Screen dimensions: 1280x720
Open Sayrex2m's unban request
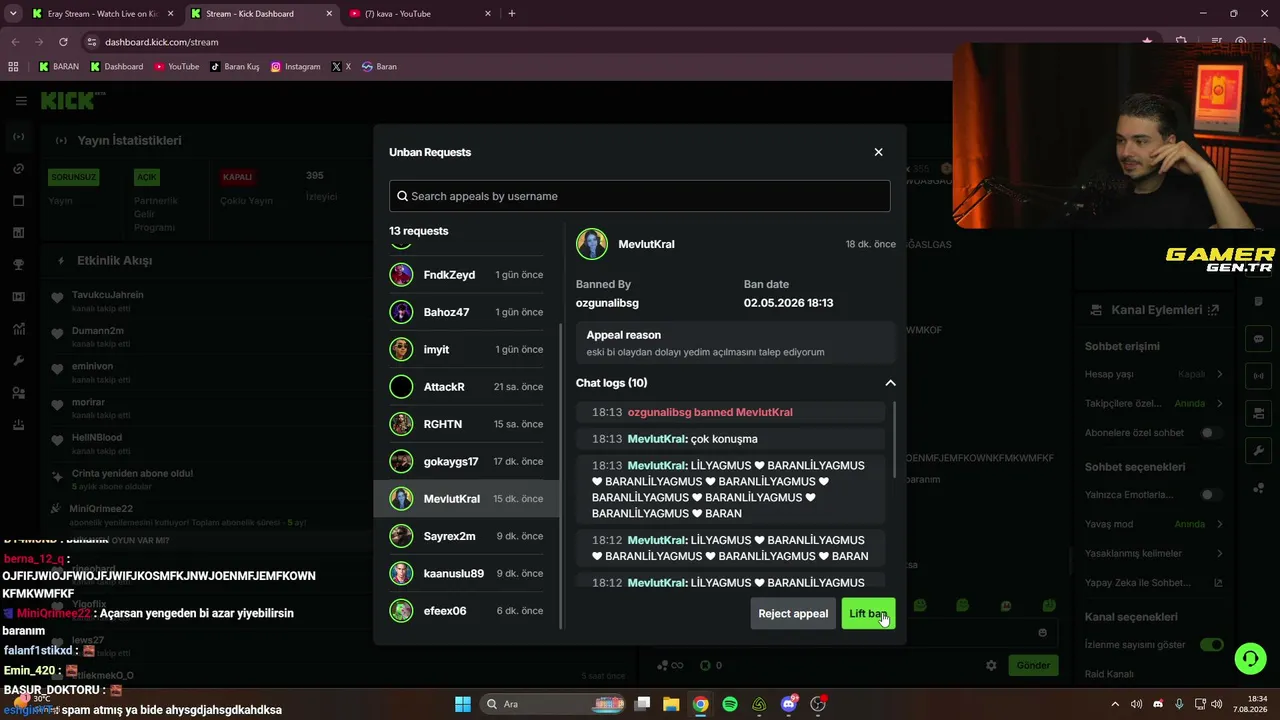pyautogui.click(x=467, y=536)
